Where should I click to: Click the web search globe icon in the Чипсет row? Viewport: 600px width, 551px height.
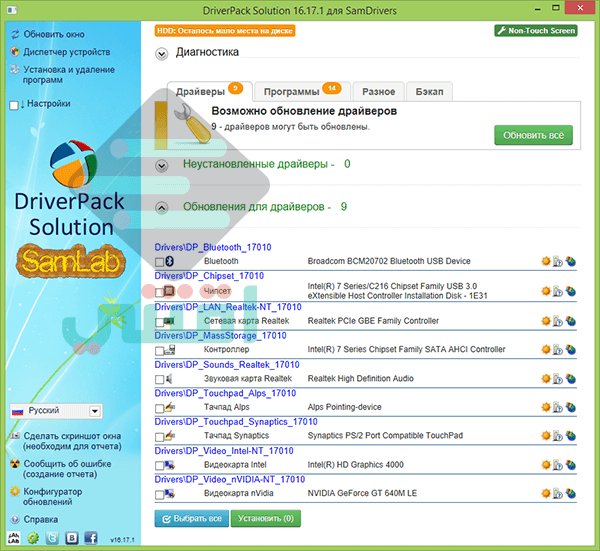(571, 291)
